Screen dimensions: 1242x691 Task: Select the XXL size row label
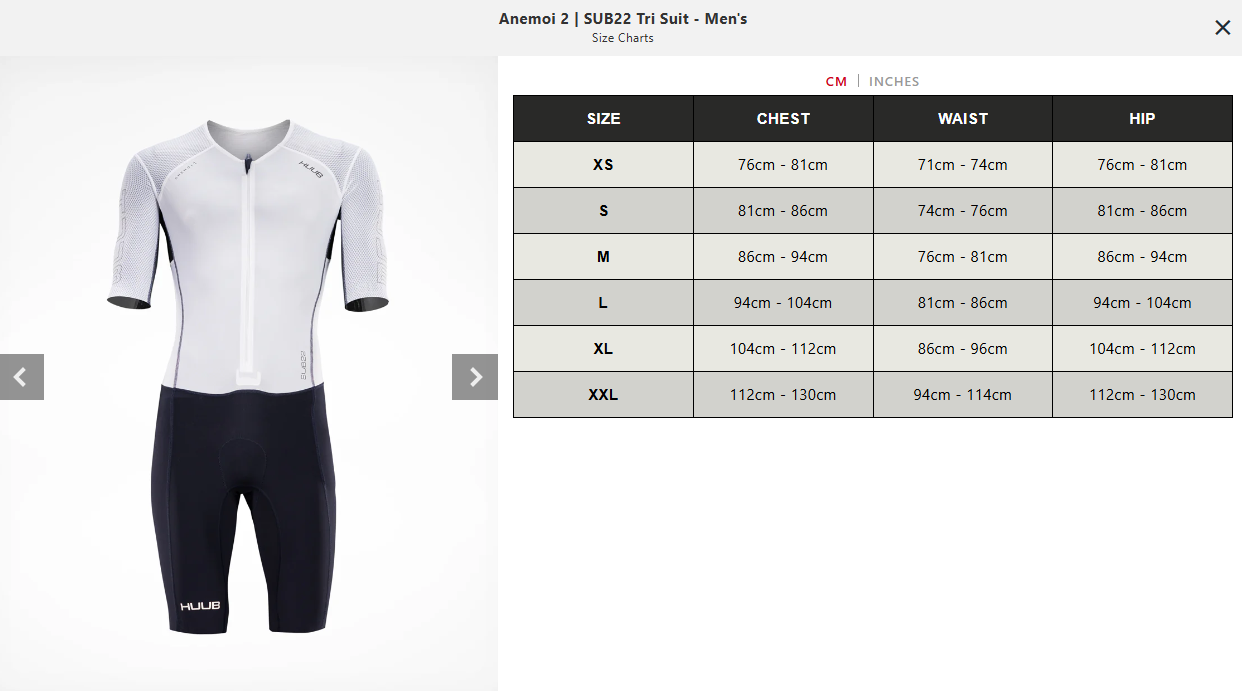(603, 395)
